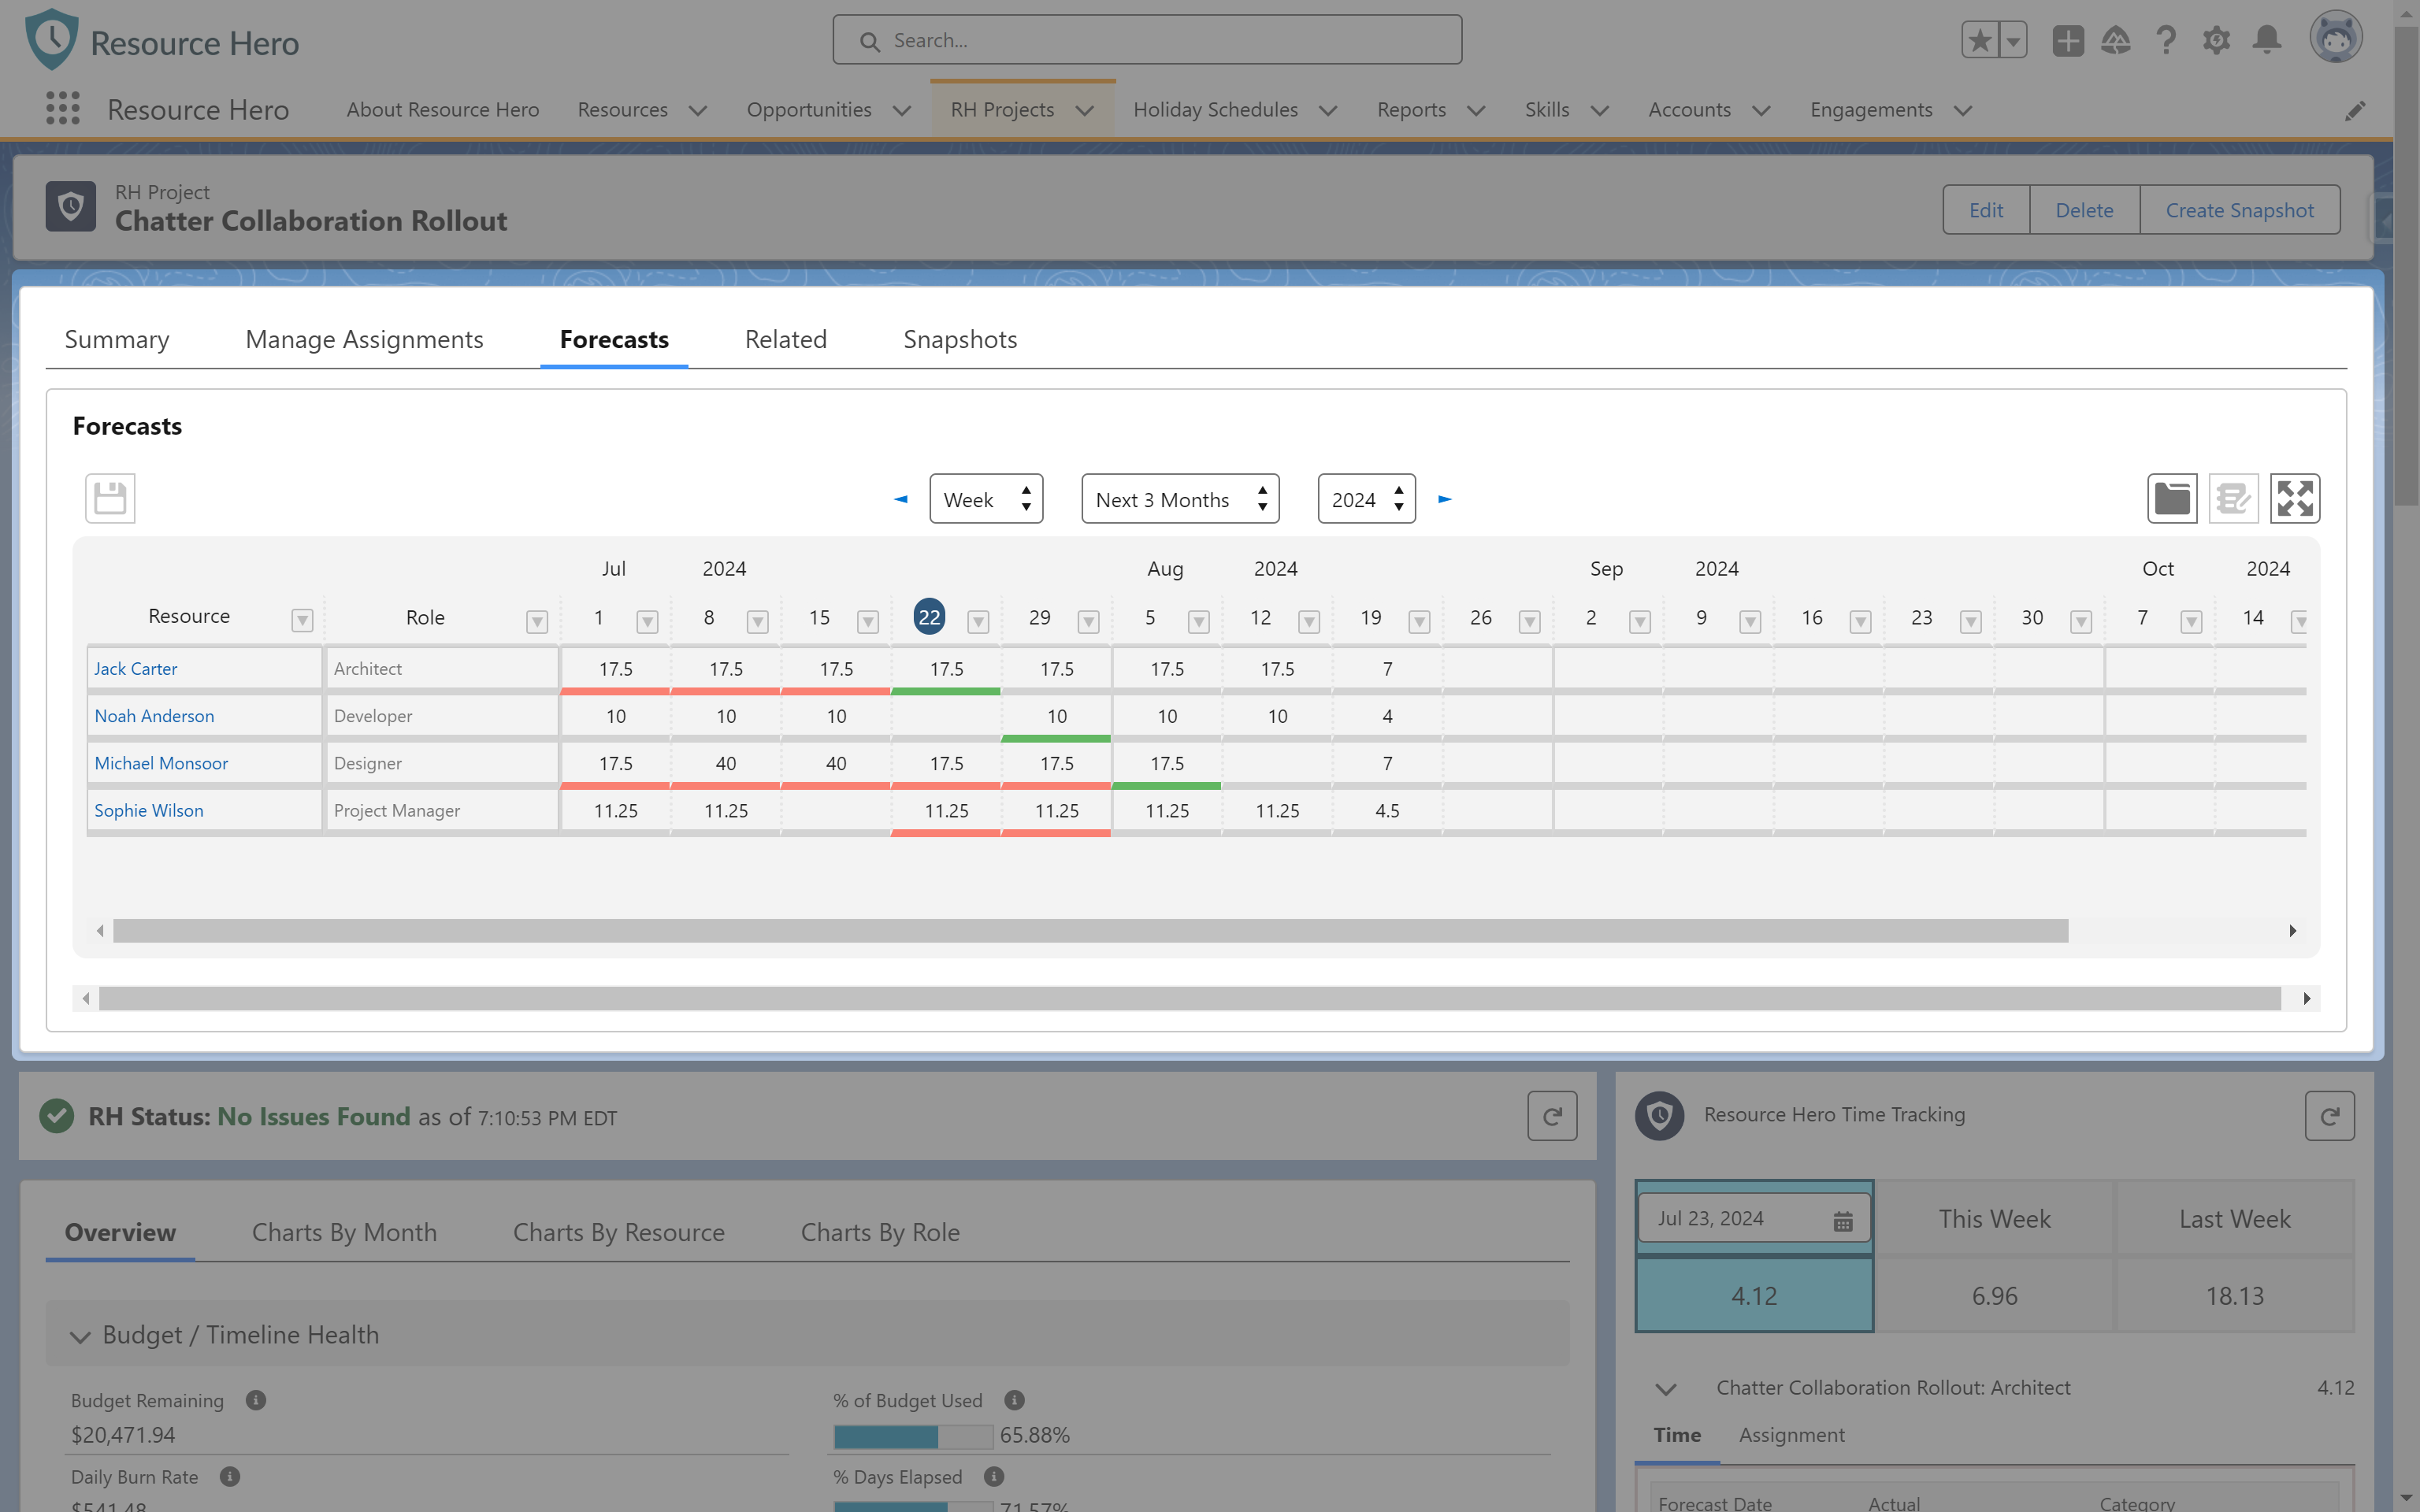Switch to the Summary tab

pyautogui.click(x=117, y=340)
